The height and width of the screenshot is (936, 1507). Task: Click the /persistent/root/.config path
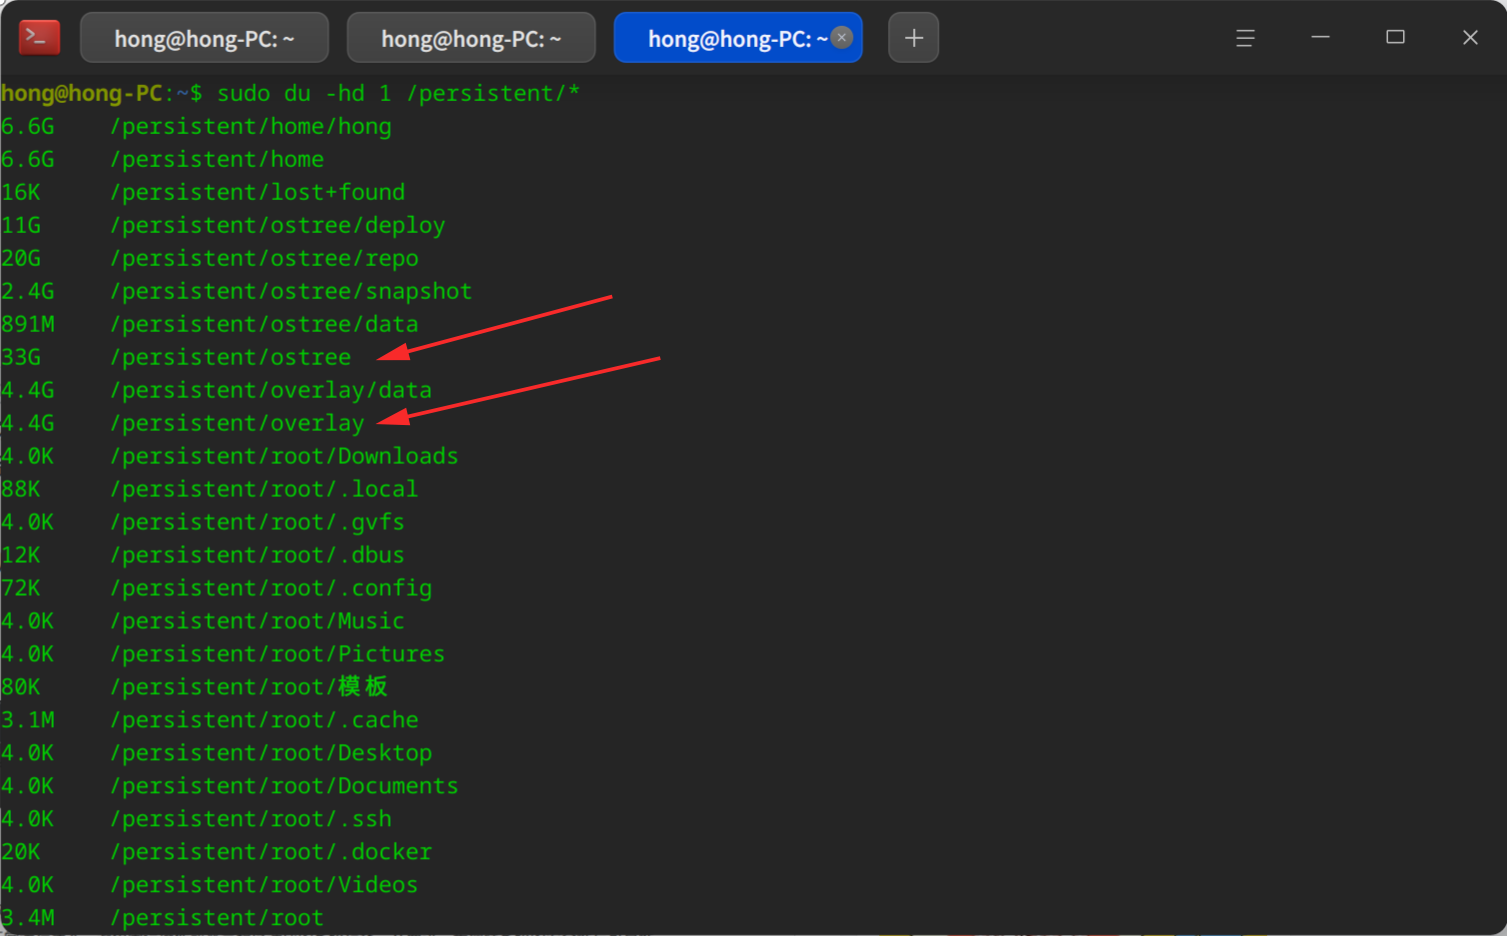point(271,588)
